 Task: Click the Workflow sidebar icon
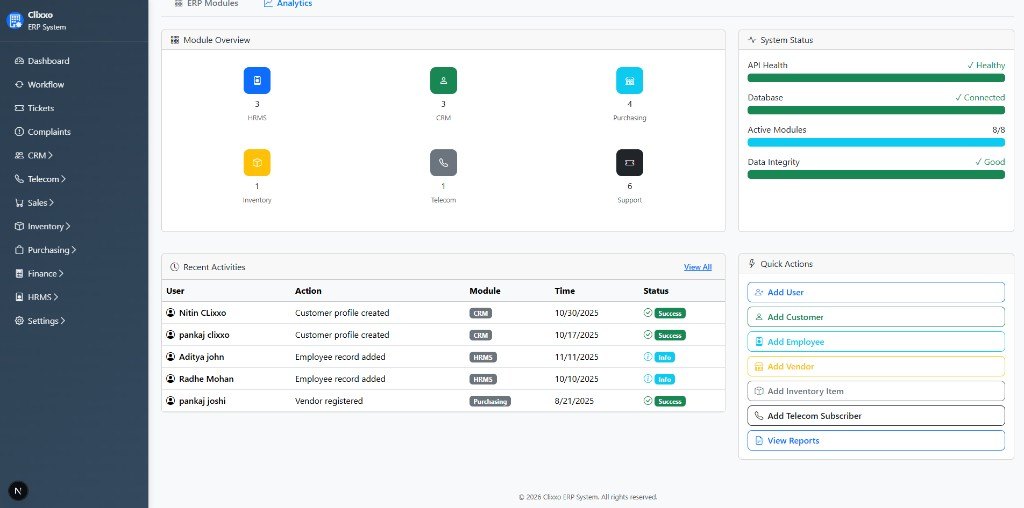pyautogui.click(x=19, y=84)
